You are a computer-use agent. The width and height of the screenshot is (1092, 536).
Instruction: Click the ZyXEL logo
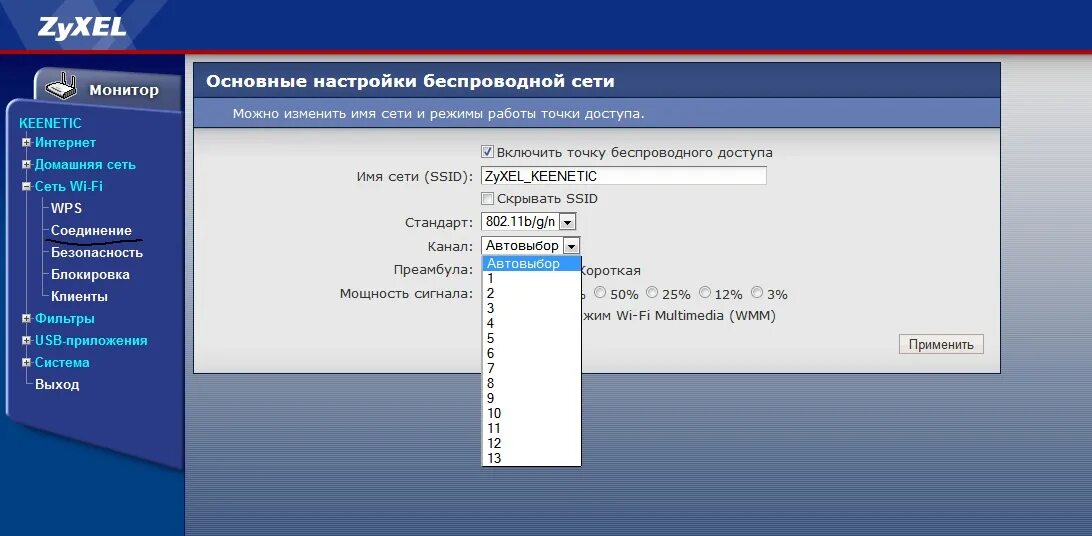click(x=82, y=27)
